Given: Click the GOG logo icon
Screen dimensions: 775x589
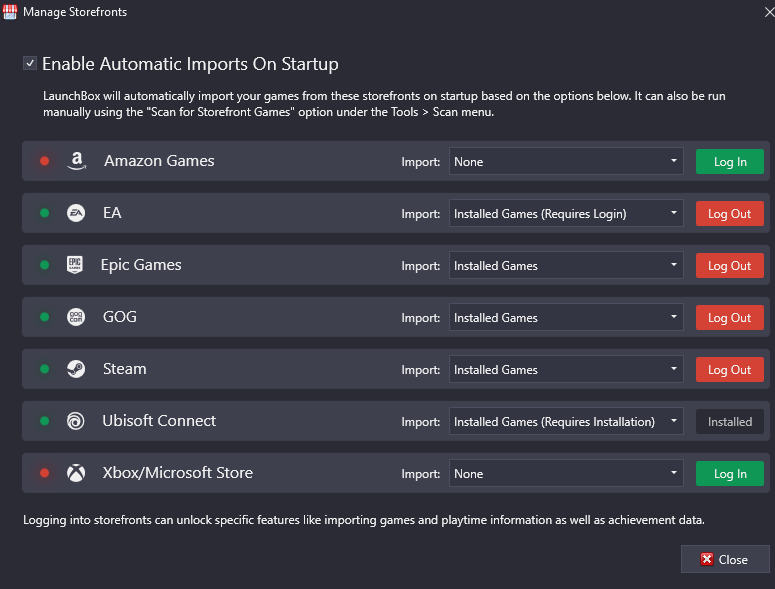Looking at the screenshot, I should click(x=76, y=317).
